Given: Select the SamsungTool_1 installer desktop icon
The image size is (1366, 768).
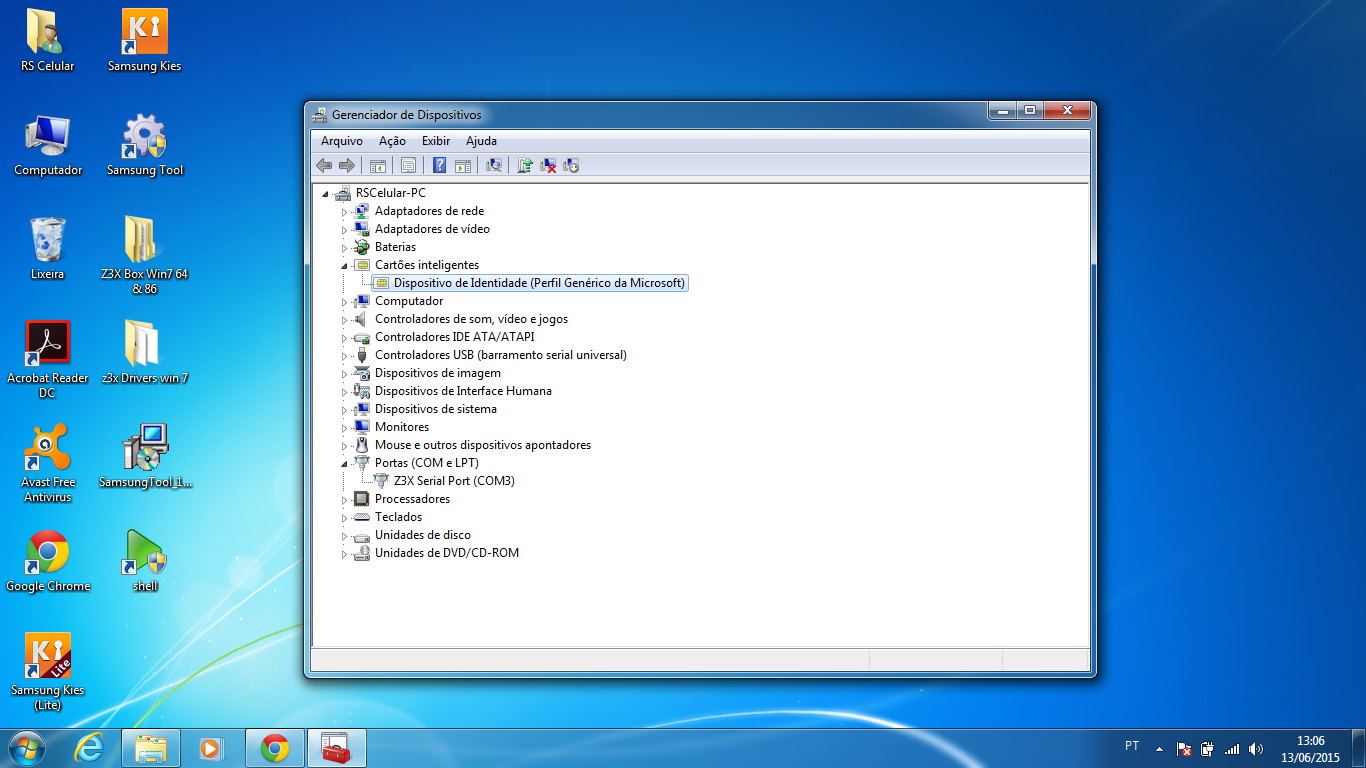Looking at the screenshot, I should click(145, 457).
